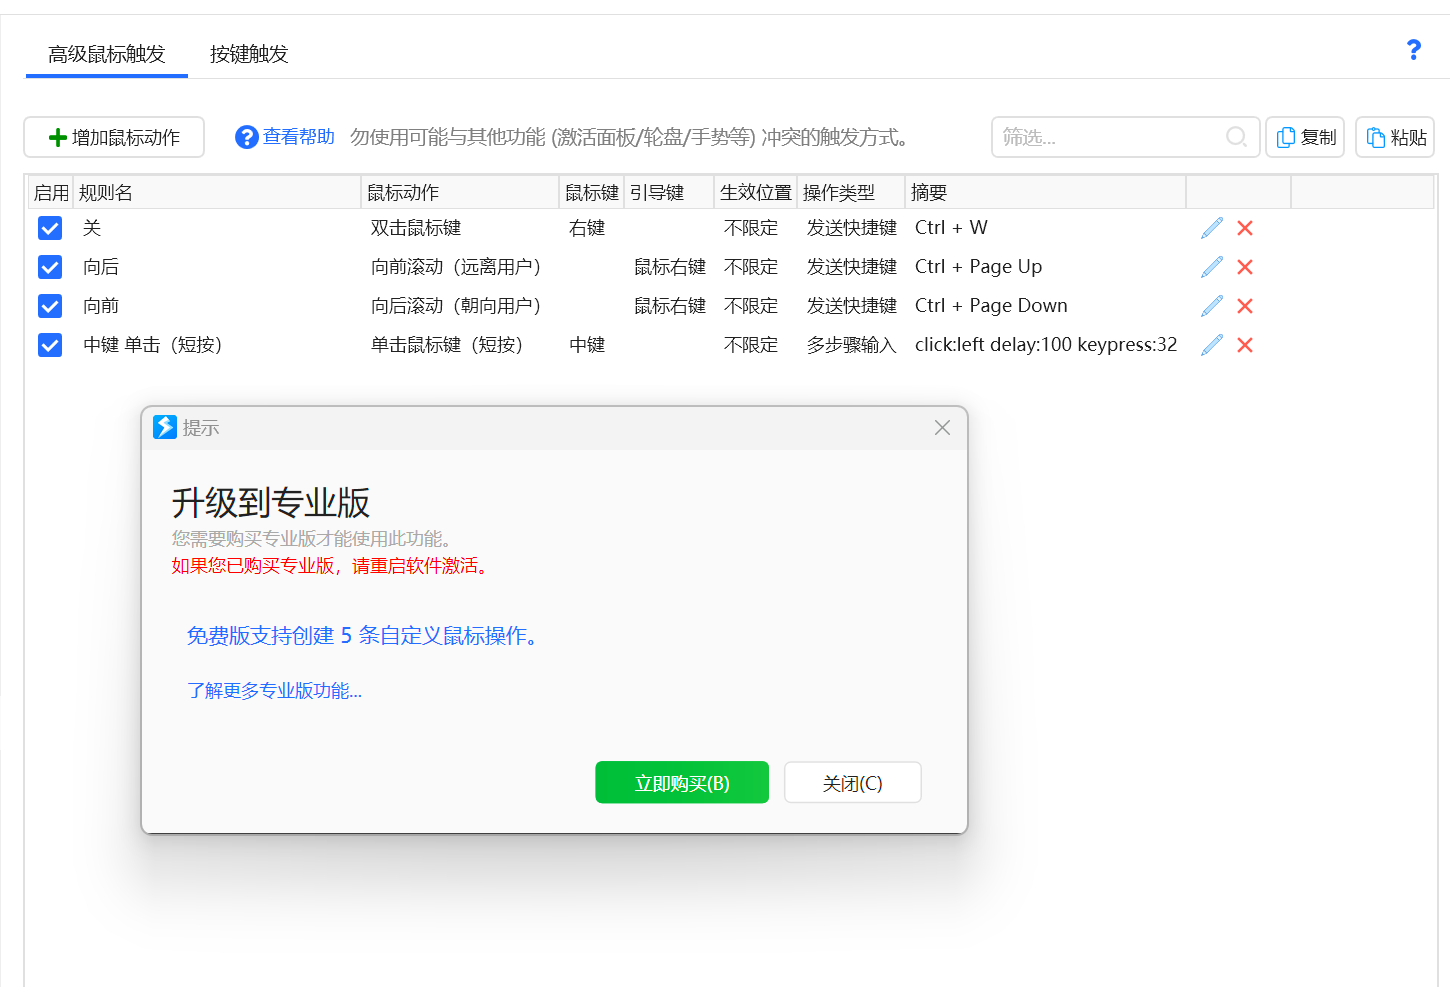Edit the 向前 rule using pencil icon
1450x987 pixels.
tap(1211, 306)
